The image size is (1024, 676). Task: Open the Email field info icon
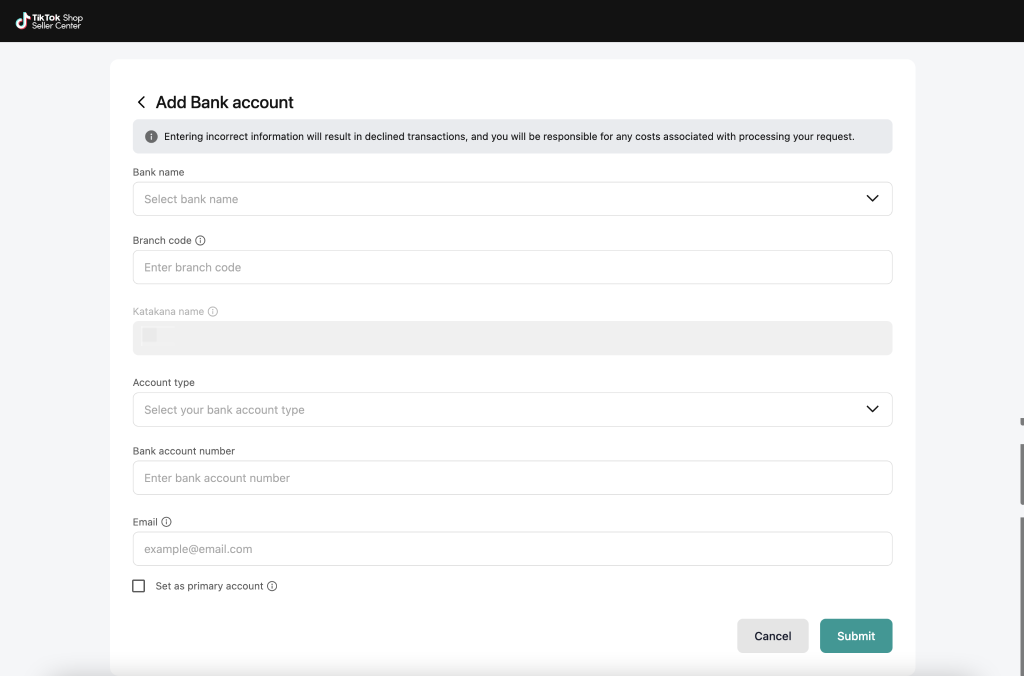click(167, 522)
